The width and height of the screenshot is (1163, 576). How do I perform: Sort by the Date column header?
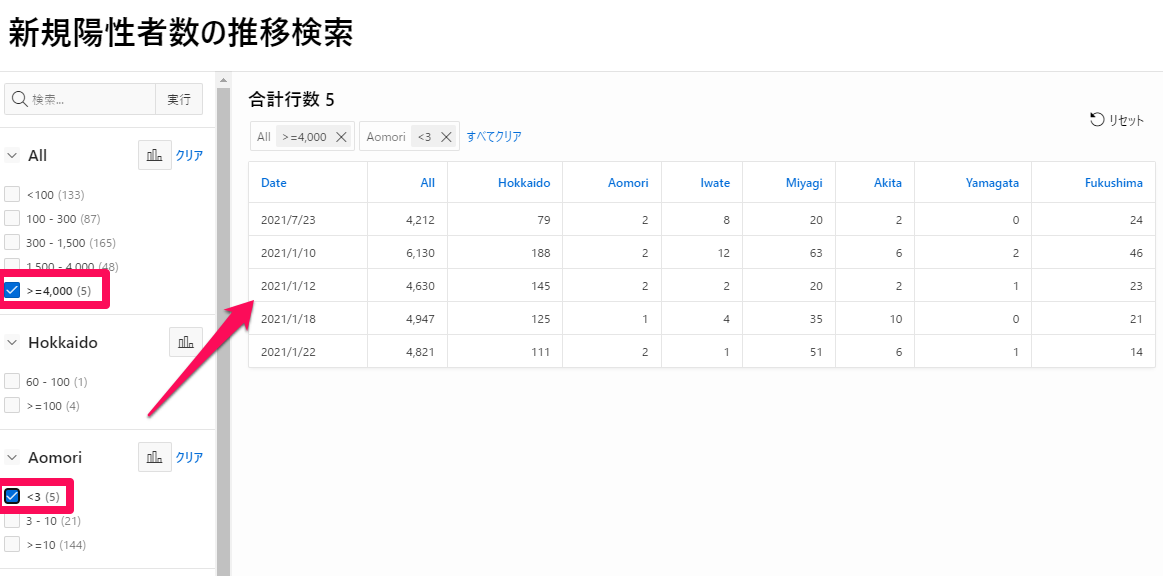click(x=274, y=182)
